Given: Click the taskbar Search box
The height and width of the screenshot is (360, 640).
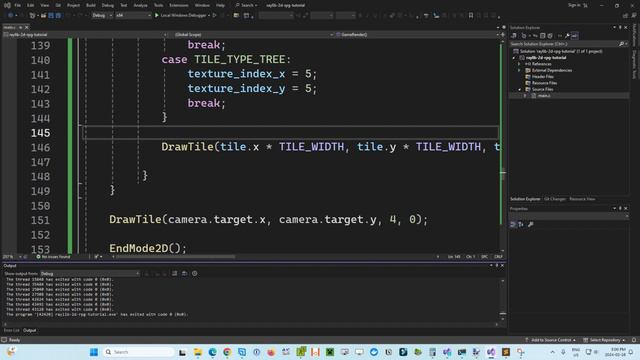Looking at the screenshot, I should point(138,352).
